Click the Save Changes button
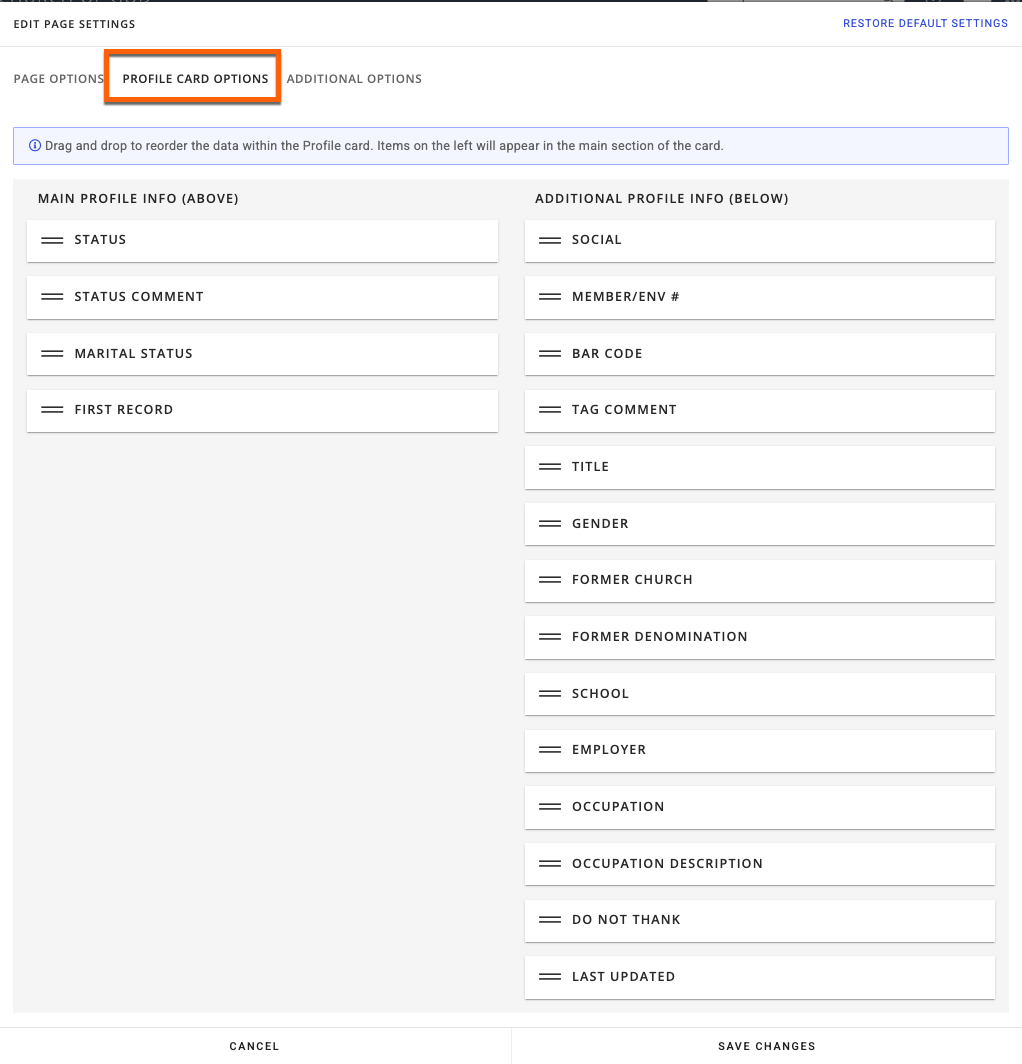This screenshot has width=1022, height=1064. (766, 1046)
